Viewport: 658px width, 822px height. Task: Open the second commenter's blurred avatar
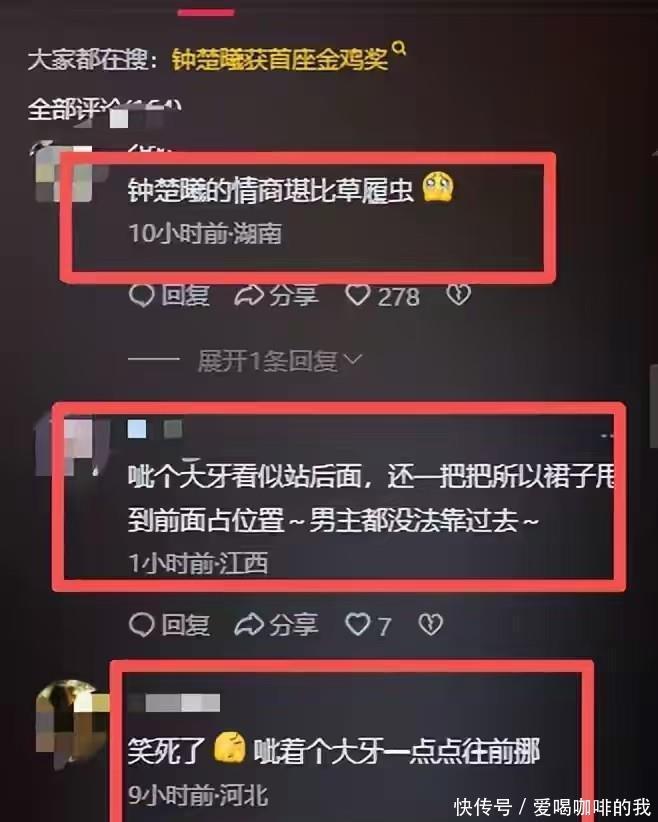pyautogui.click(x=66, y=446)
